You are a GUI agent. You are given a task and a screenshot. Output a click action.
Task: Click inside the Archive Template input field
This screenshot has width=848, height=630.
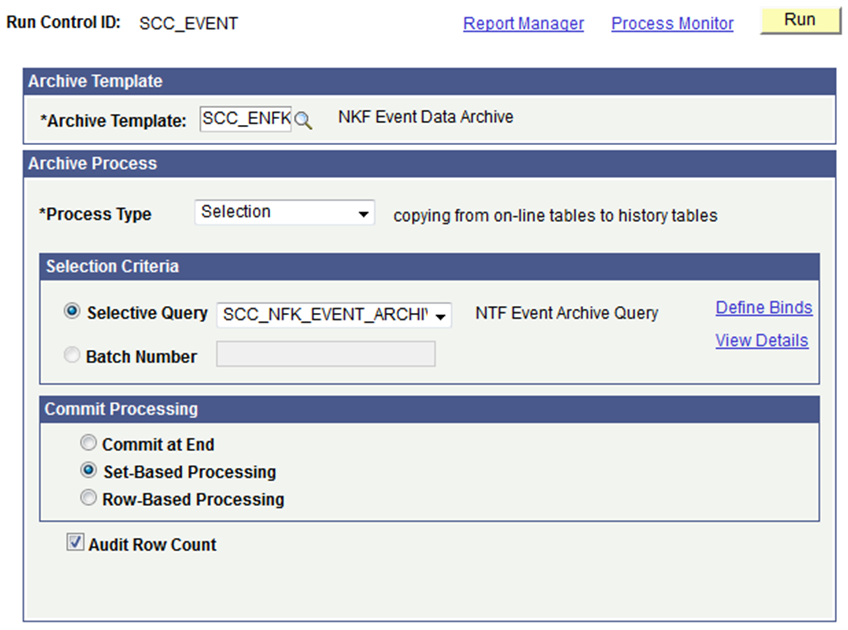point(245,118)
